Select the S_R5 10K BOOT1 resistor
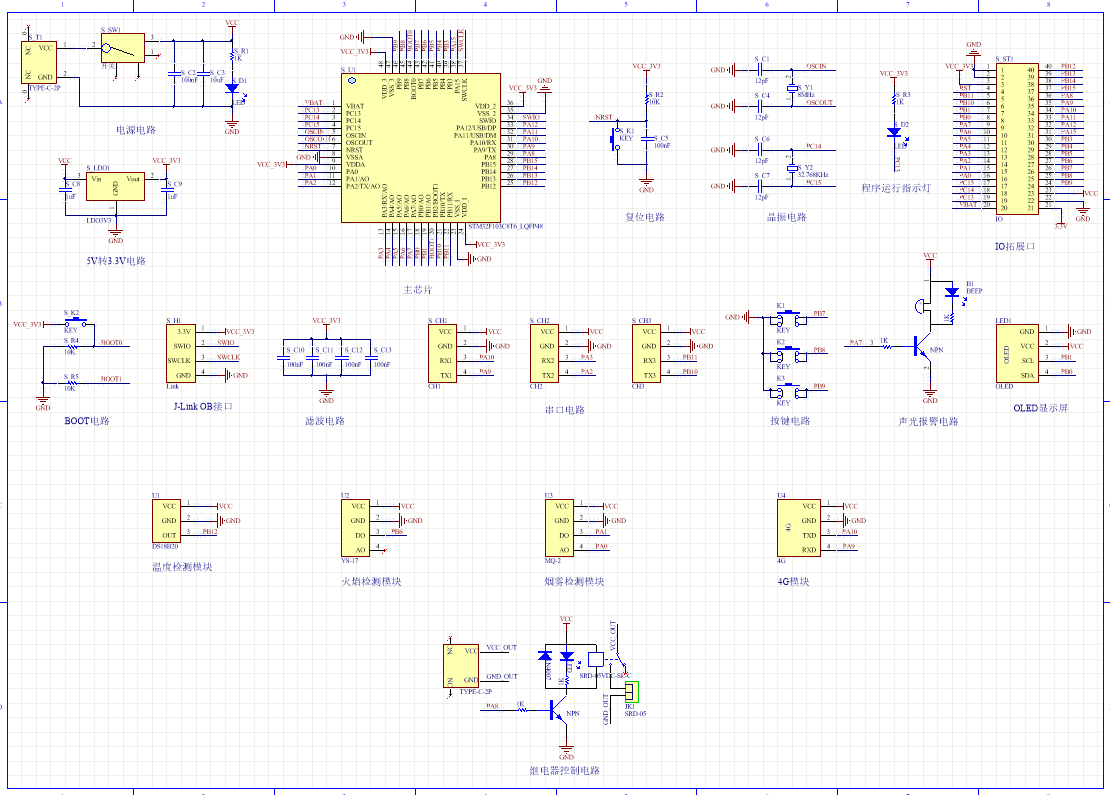This screenshot has width=1110, height=795. click(71, 383)
